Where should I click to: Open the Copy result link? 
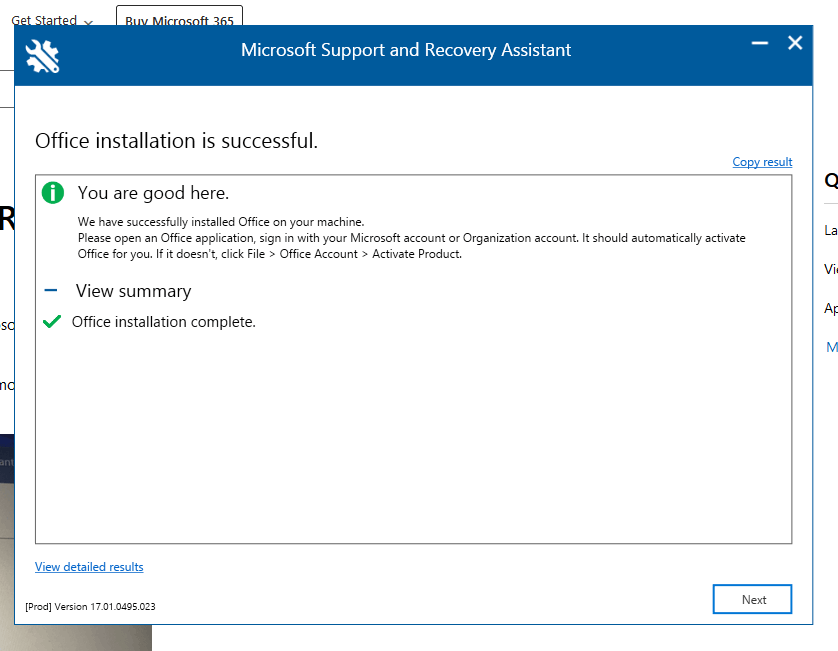(x=762, y=162)
